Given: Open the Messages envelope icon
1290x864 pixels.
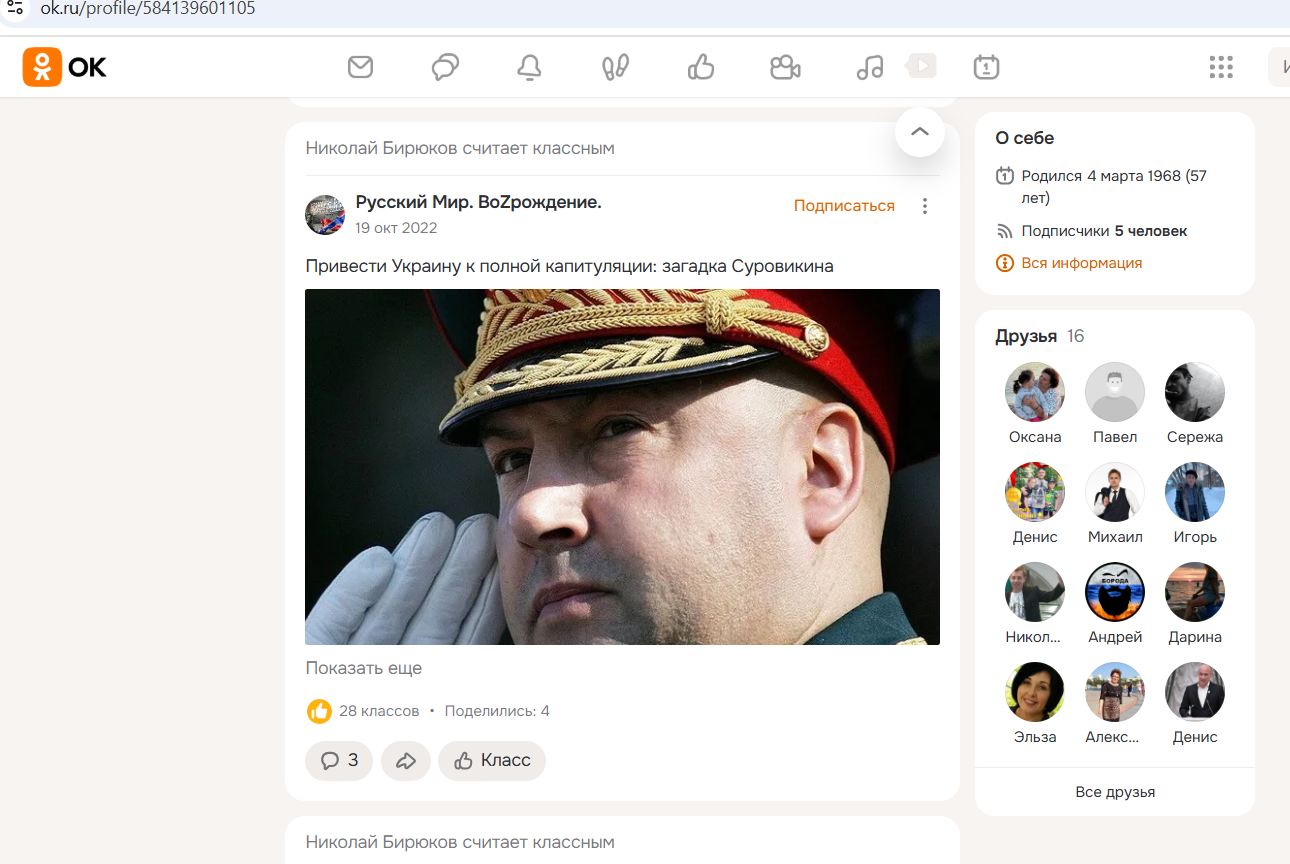Looking at the screenshot, I should 360,67.
